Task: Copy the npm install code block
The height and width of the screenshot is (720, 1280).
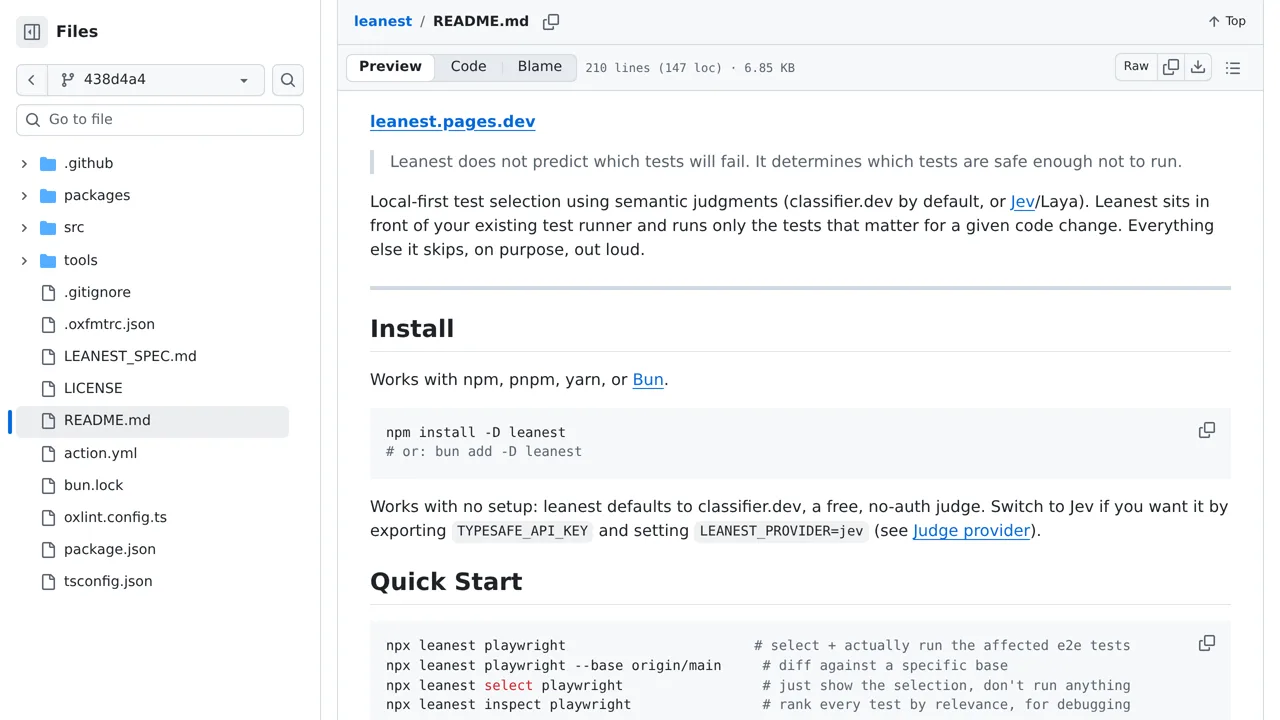Action: click(x=1207, y=430)
